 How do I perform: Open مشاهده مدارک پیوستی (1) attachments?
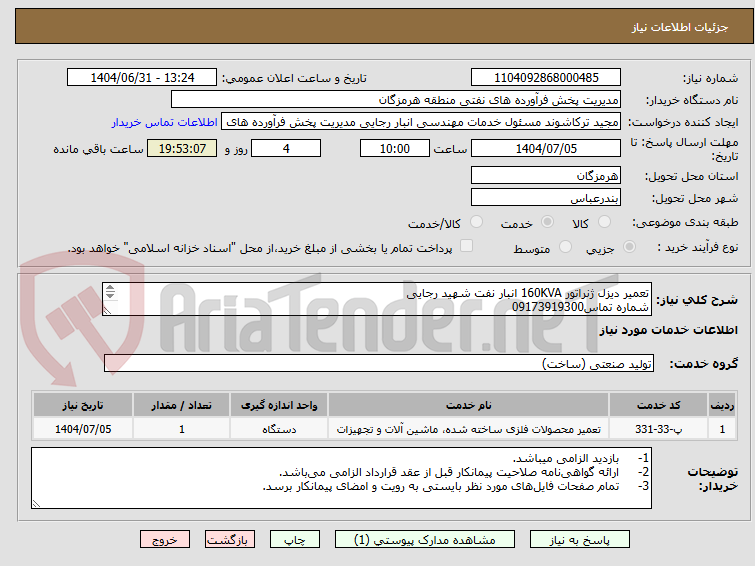(x=425, y=540)
